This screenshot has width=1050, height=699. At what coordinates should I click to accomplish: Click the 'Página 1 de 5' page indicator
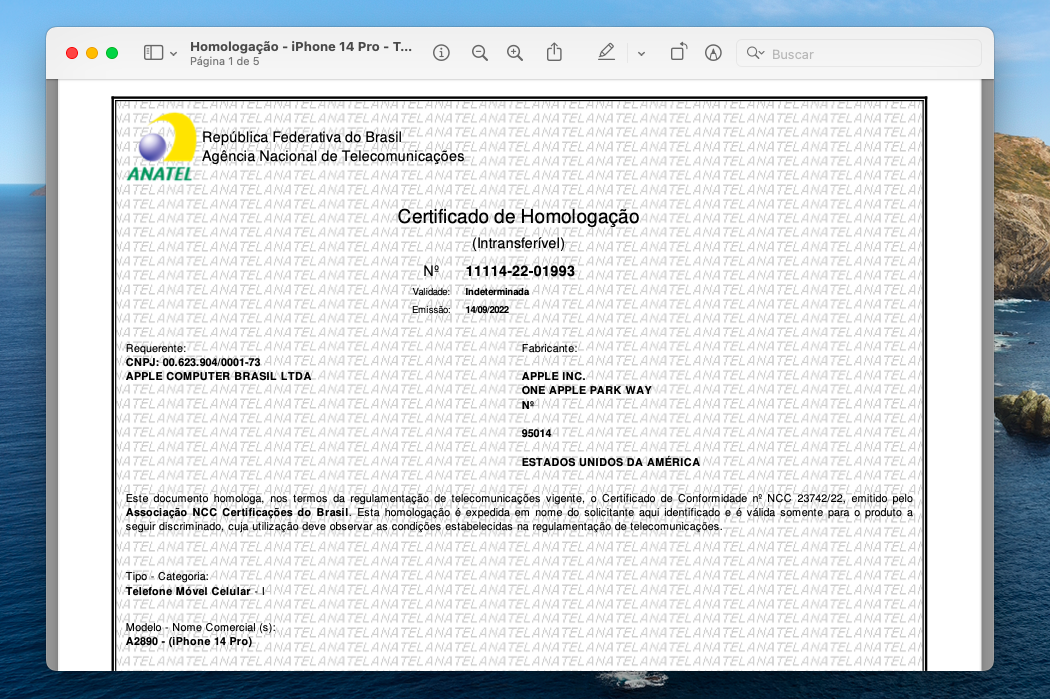click(224, 62)
